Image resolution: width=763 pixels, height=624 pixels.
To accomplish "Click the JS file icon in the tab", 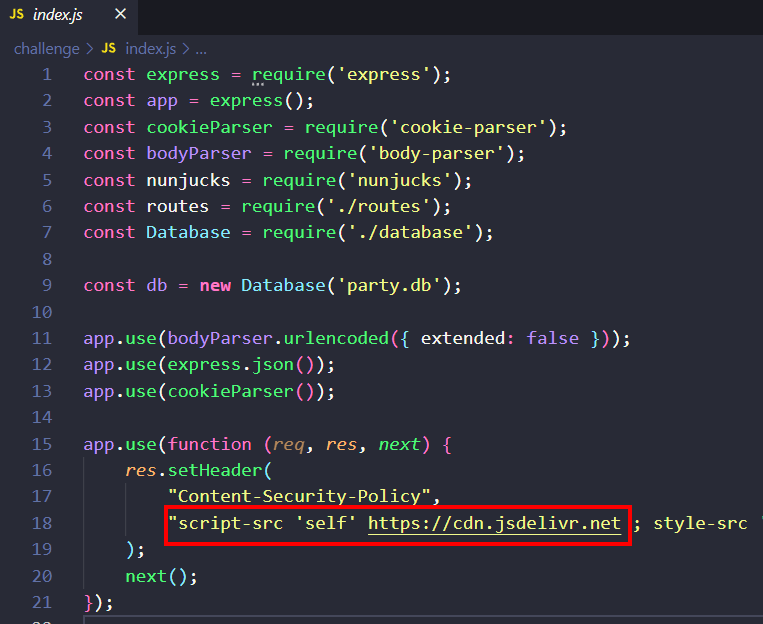I will pos(17,16).
